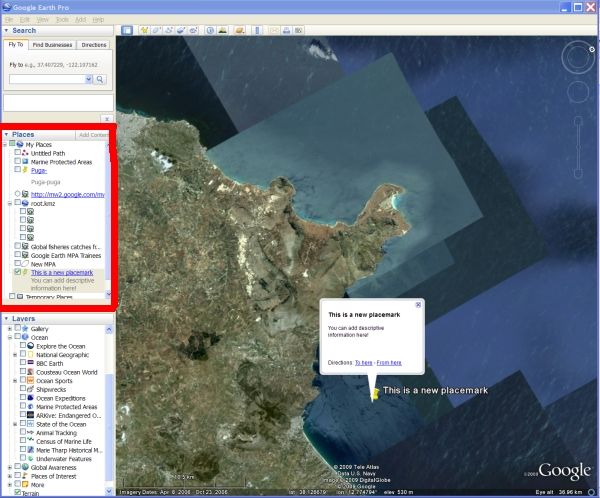Enable the Cousteau Ocean World checkbox
Viewport: 600px width, 498px height.
point(23,372)
